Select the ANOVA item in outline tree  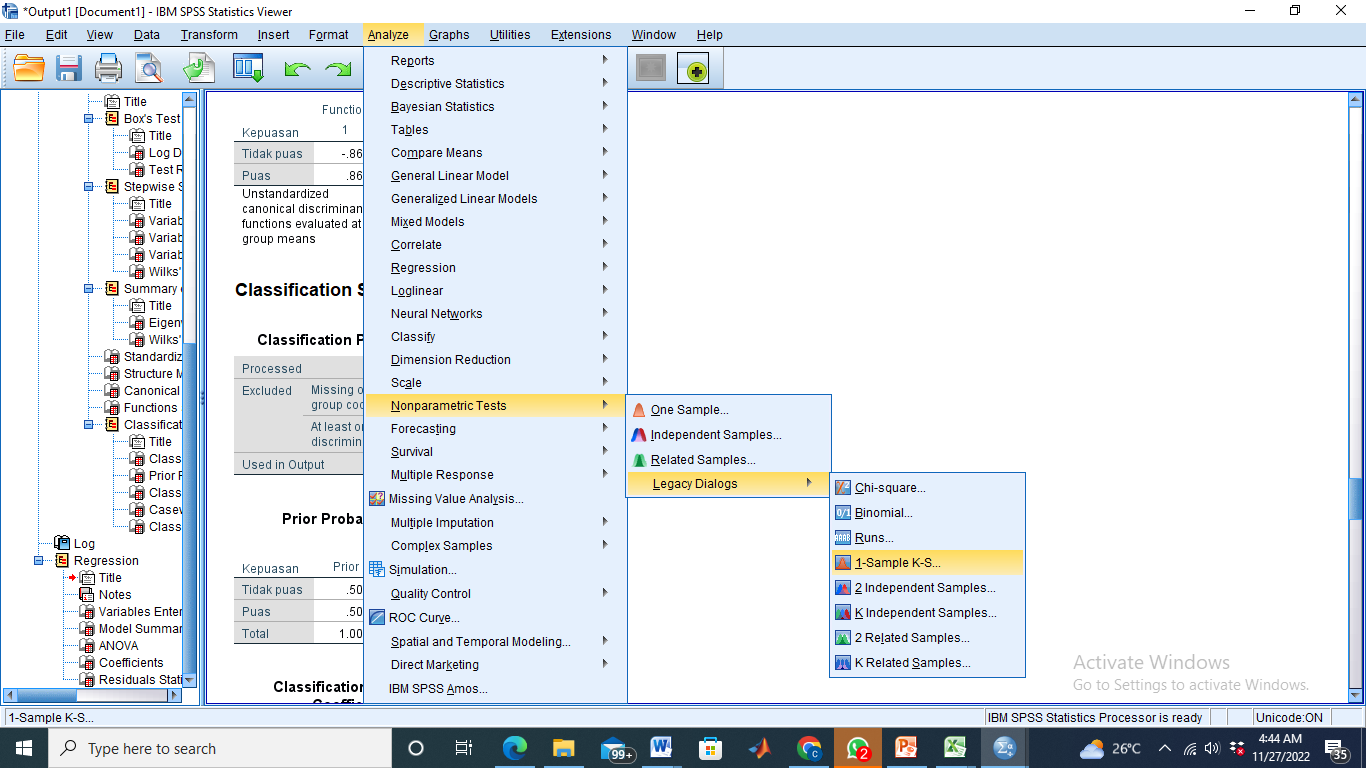(x=118, y=646)
